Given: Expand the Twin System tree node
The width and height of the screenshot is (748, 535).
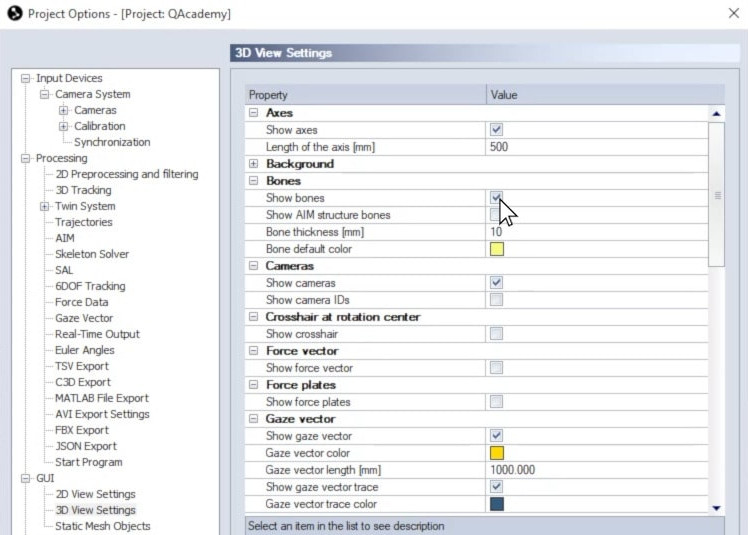Looking at the screenshot, I should tap(44, 206).
